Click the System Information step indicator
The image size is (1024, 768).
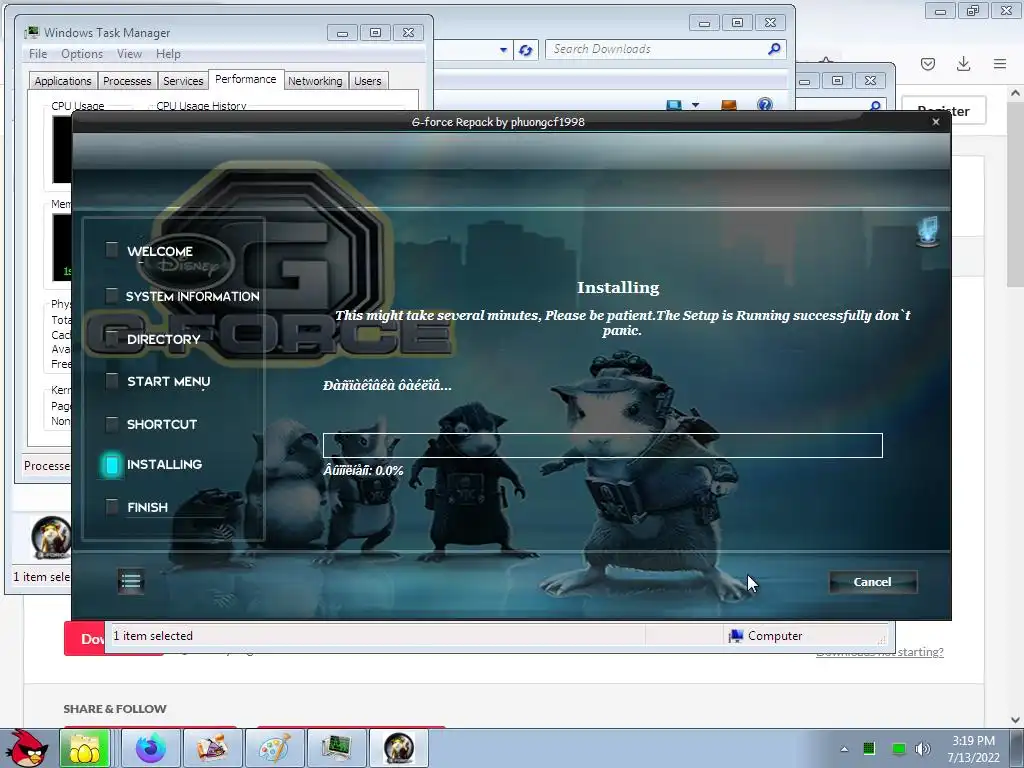click(112, 295)
